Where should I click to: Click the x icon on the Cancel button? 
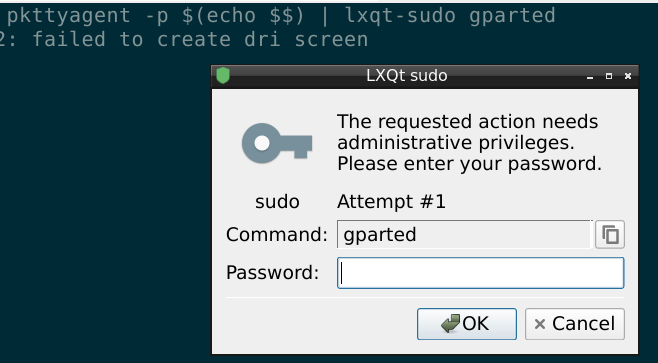coord(540,324)
